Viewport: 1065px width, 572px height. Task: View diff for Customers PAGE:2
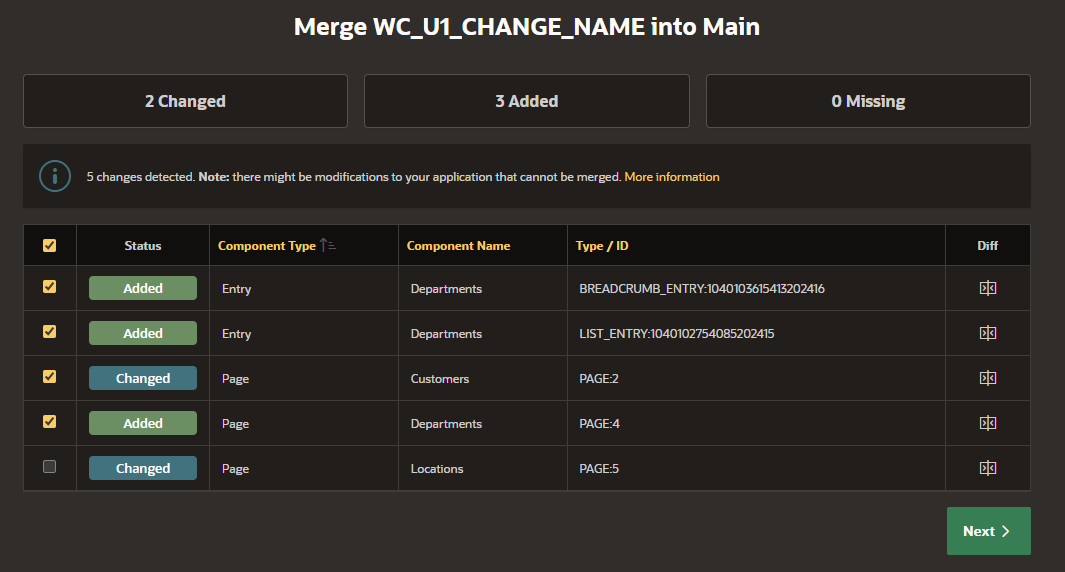coord(988,378)
